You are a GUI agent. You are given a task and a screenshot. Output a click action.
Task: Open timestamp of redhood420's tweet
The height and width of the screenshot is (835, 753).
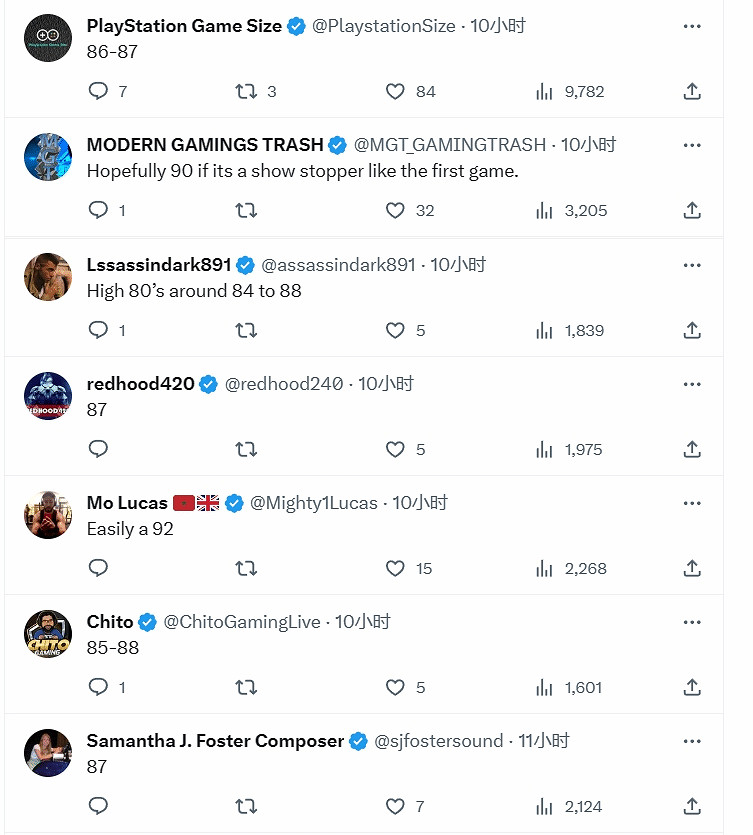[386, 384]
